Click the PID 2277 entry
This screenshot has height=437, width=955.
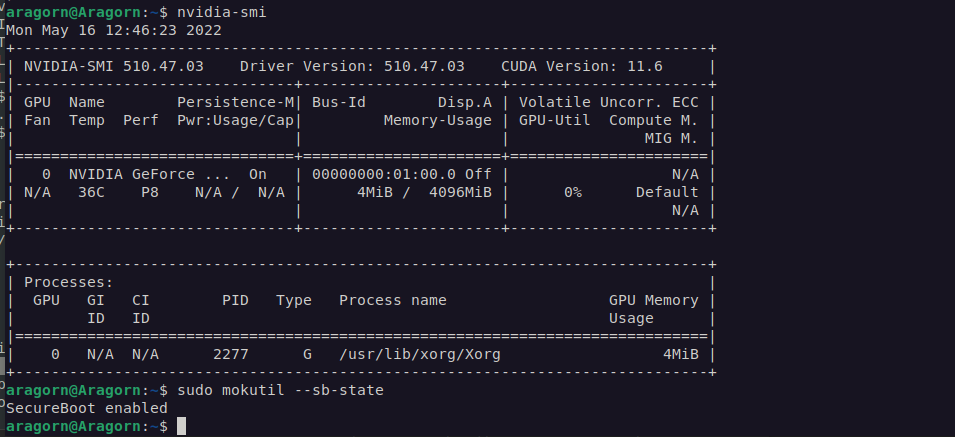pos(230,354)
